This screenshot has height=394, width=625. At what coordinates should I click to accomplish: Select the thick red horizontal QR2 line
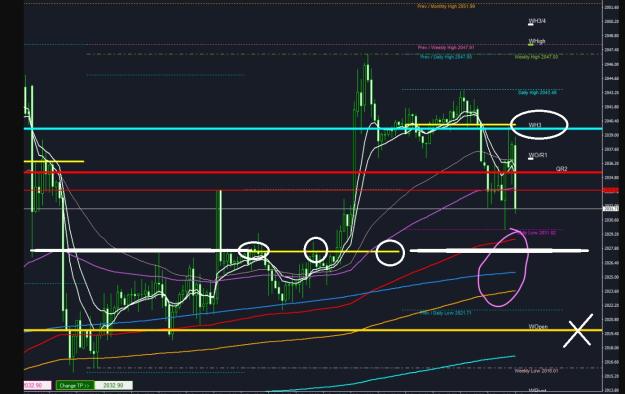[x=313, y=173]
